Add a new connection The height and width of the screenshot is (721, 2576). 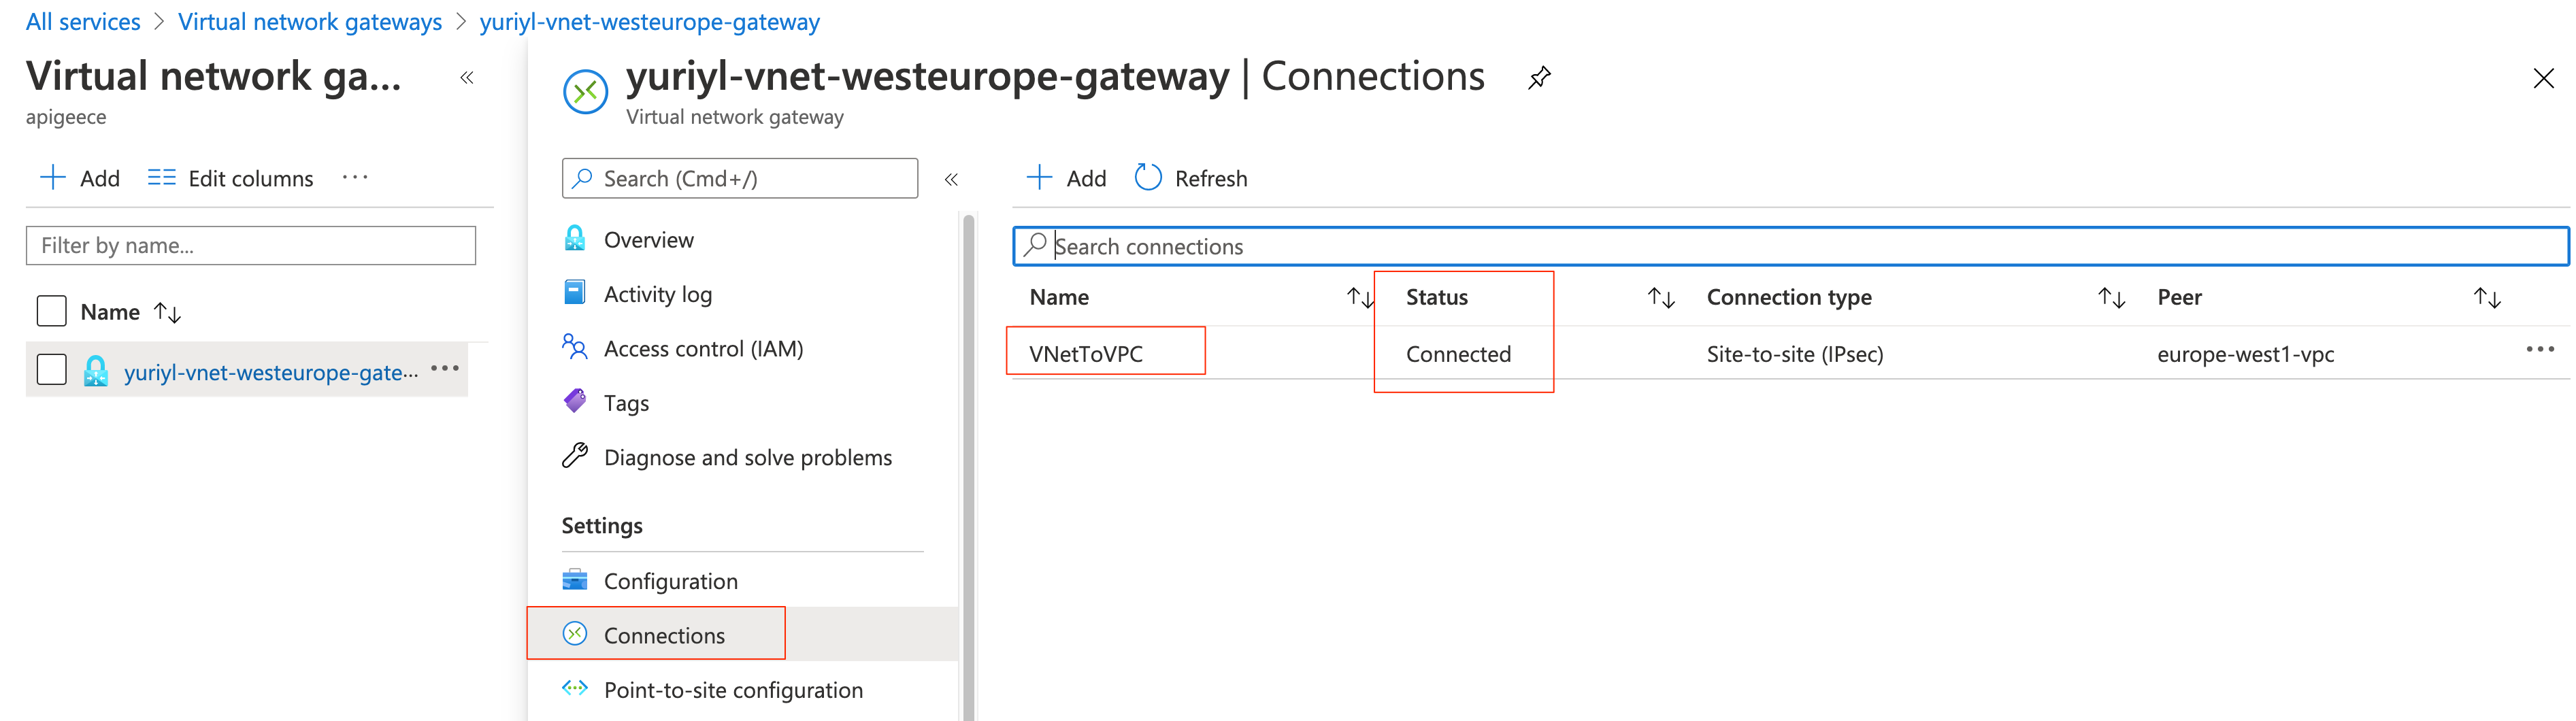point(1067,178)
